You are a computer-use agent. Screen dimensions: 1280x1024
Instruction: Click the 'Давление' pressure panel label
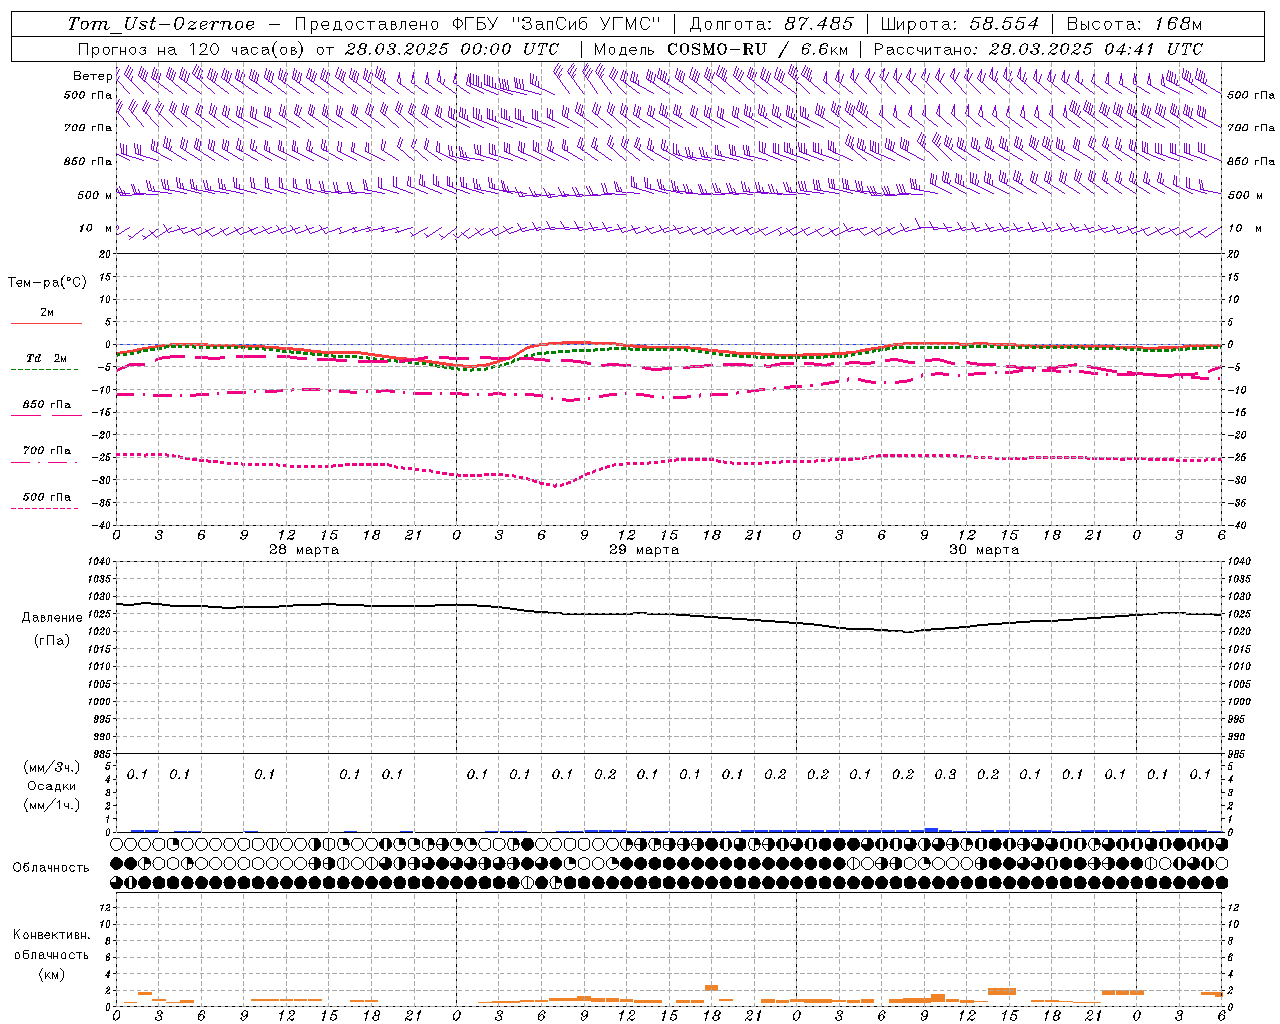(x=52, y=618)
